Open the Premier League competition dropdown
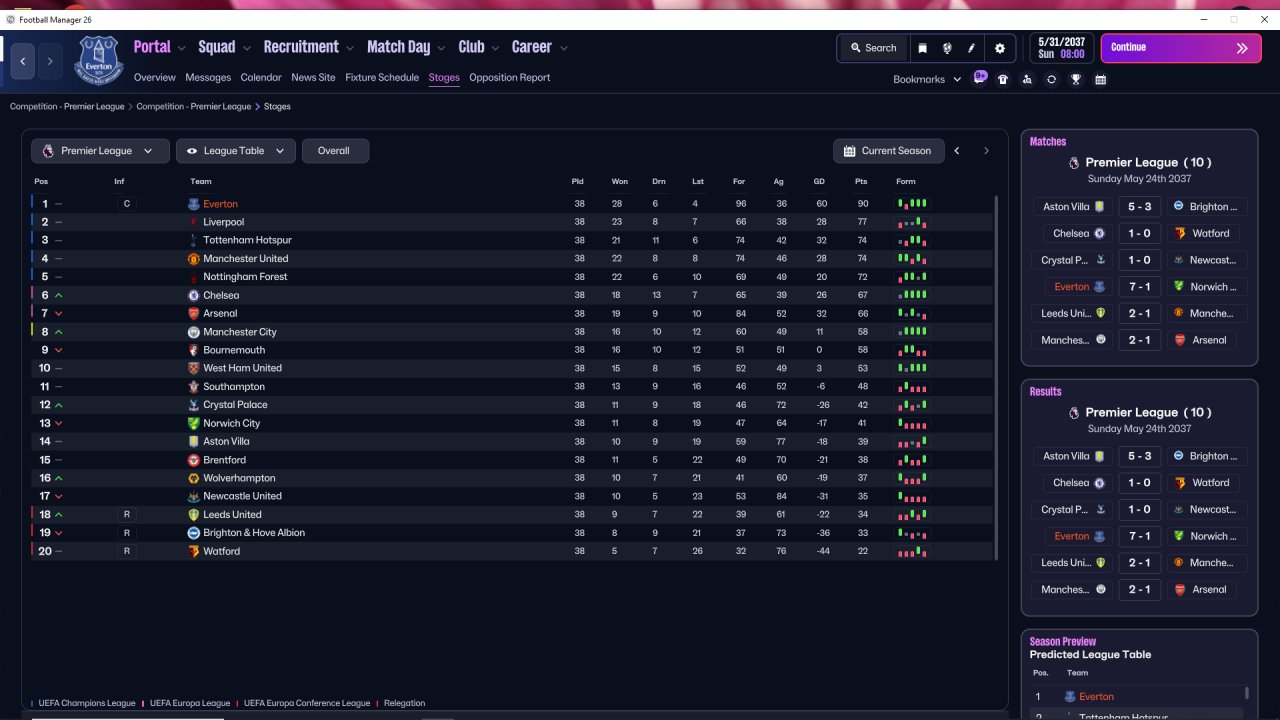Screen dimensions: 1280x720 [x=100, y=151]
